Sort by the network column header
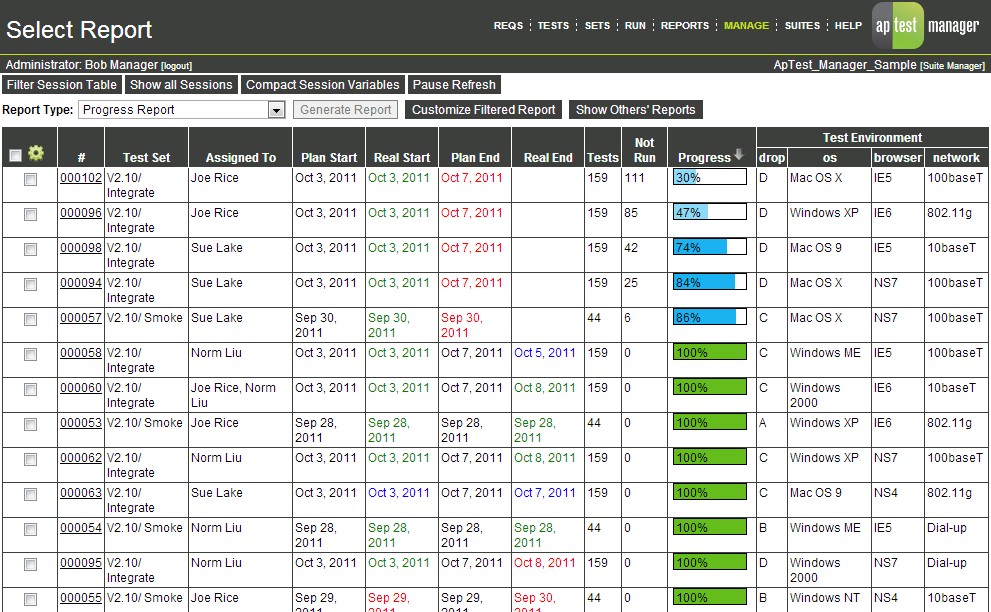The image size is (991, 612). pyautogui.click(x=956, y=158)
